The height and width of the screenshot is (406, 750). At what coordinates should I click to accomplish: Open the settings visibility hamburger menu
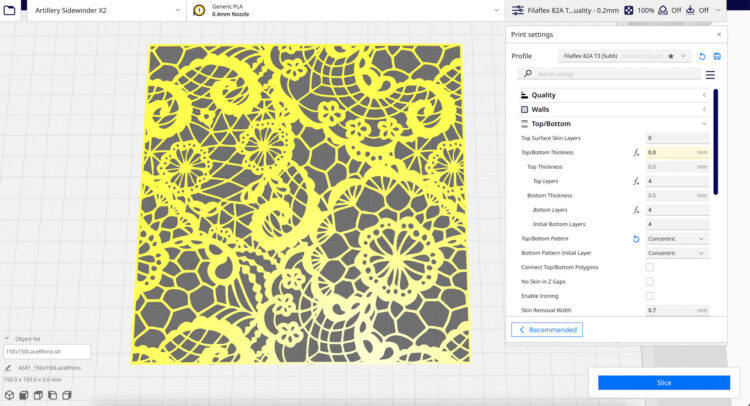[710, 74]
